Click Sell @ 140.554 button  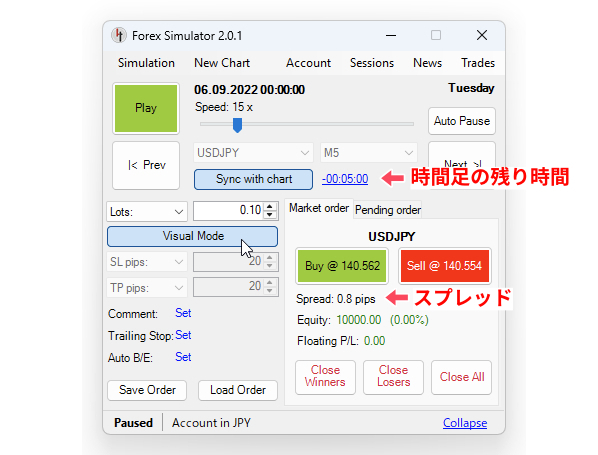point(445,266)
